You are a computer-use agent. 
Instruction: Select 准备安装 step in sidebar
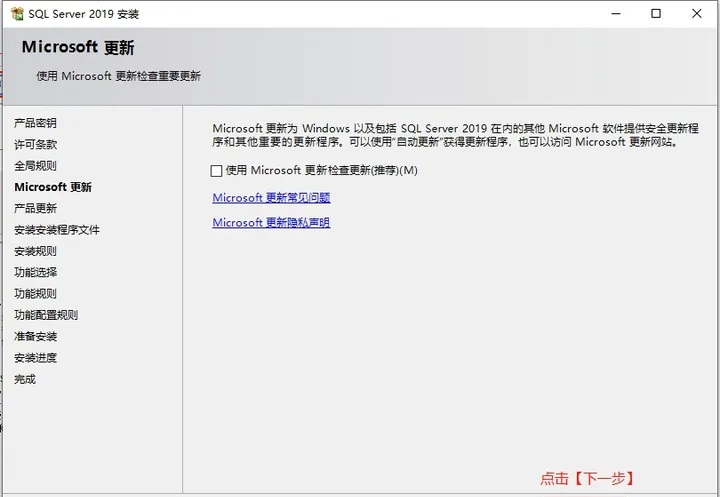35,336
